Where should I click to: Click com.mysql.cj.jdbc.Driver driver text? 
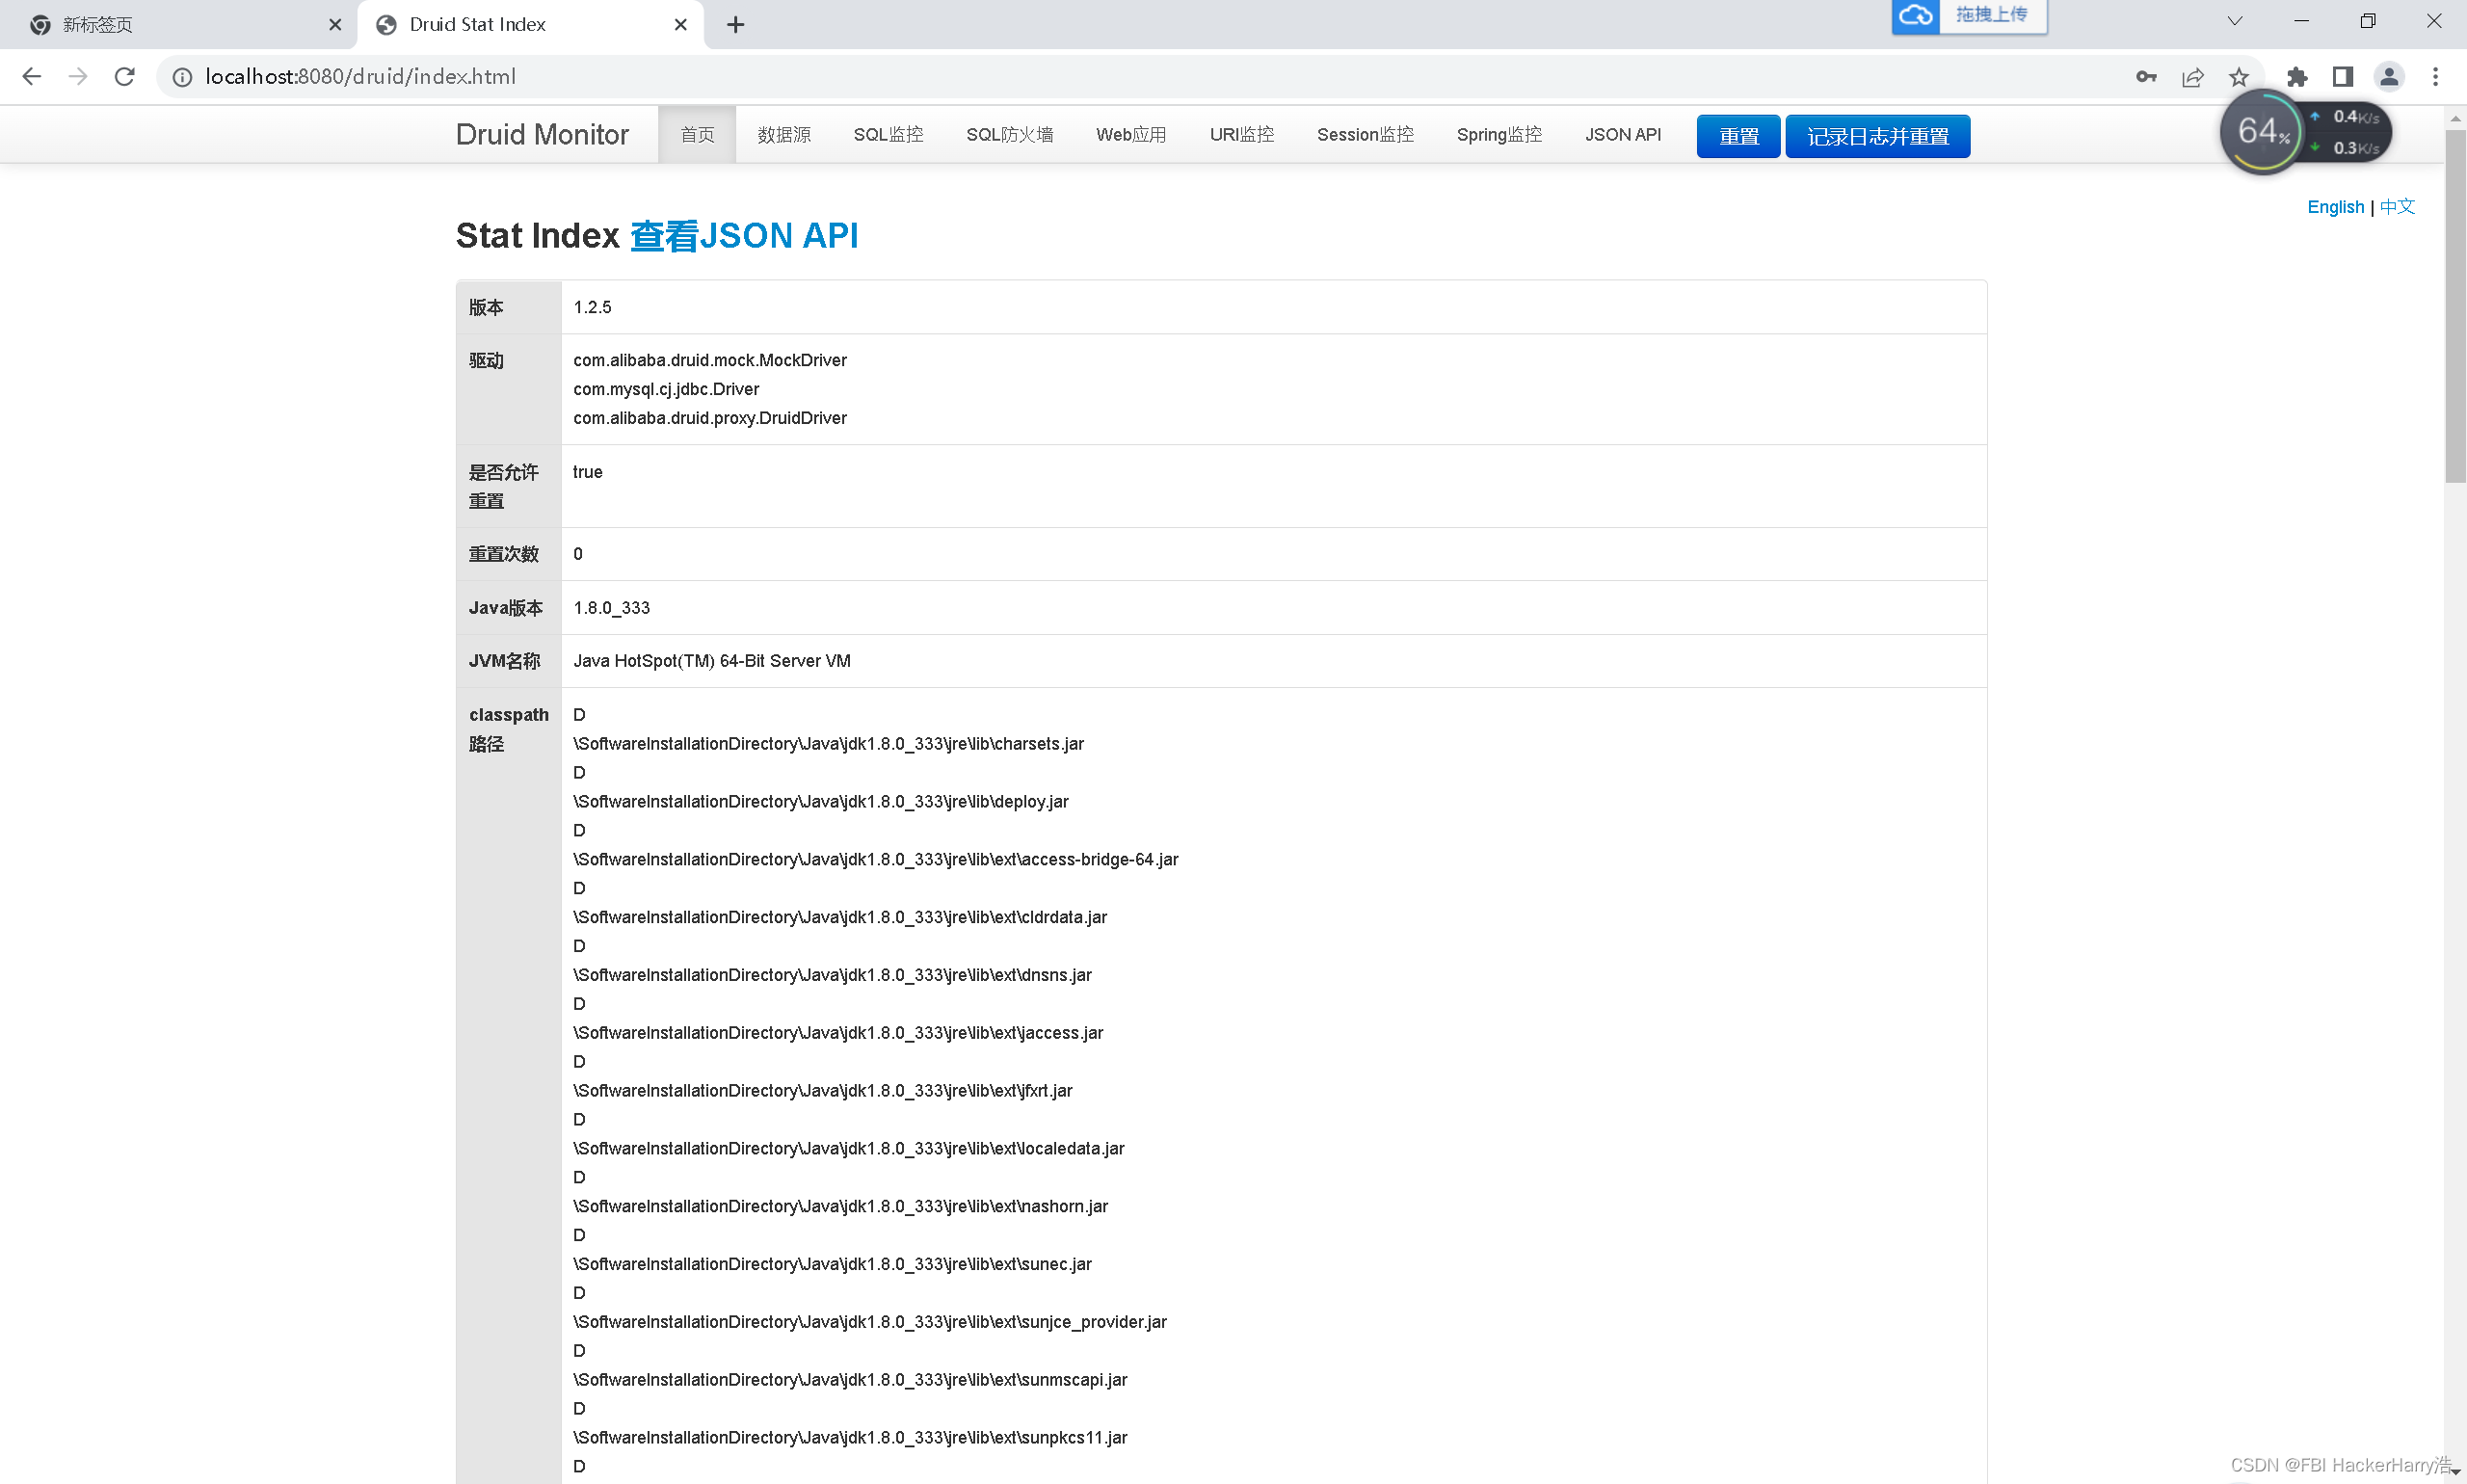point(666,390)
